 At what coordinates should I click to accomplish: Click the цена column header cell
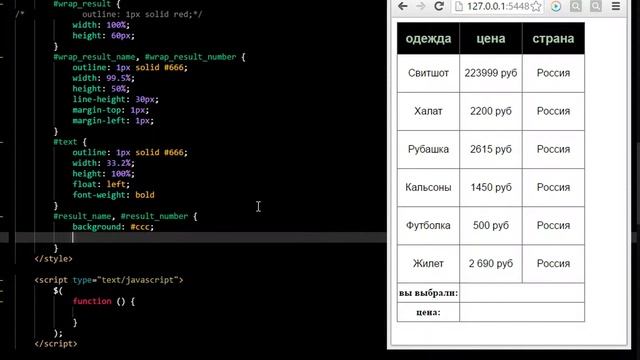[x=491, y=38]
